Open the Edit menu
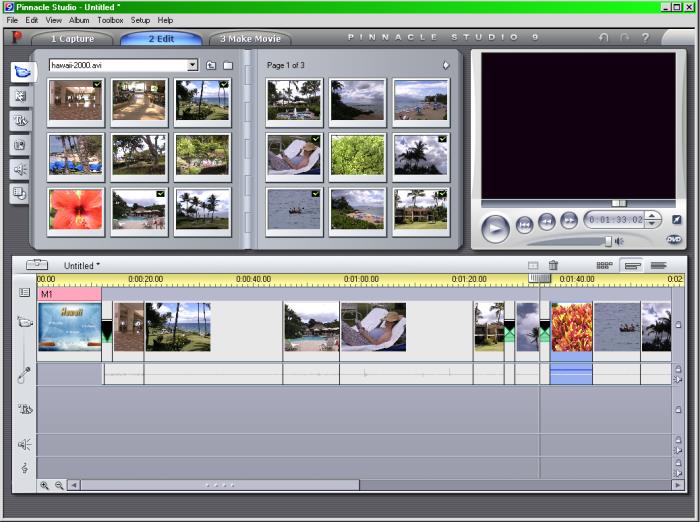The height and width of the screenshot is (522, 700). pyautogui.click(x=31, y=20)
